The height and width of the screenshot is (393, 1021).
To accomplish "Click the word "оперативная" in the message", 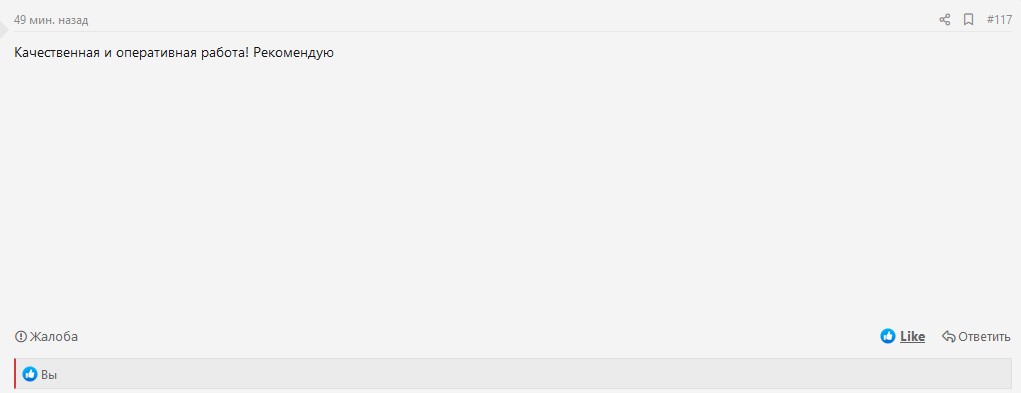I will (155, 53).
